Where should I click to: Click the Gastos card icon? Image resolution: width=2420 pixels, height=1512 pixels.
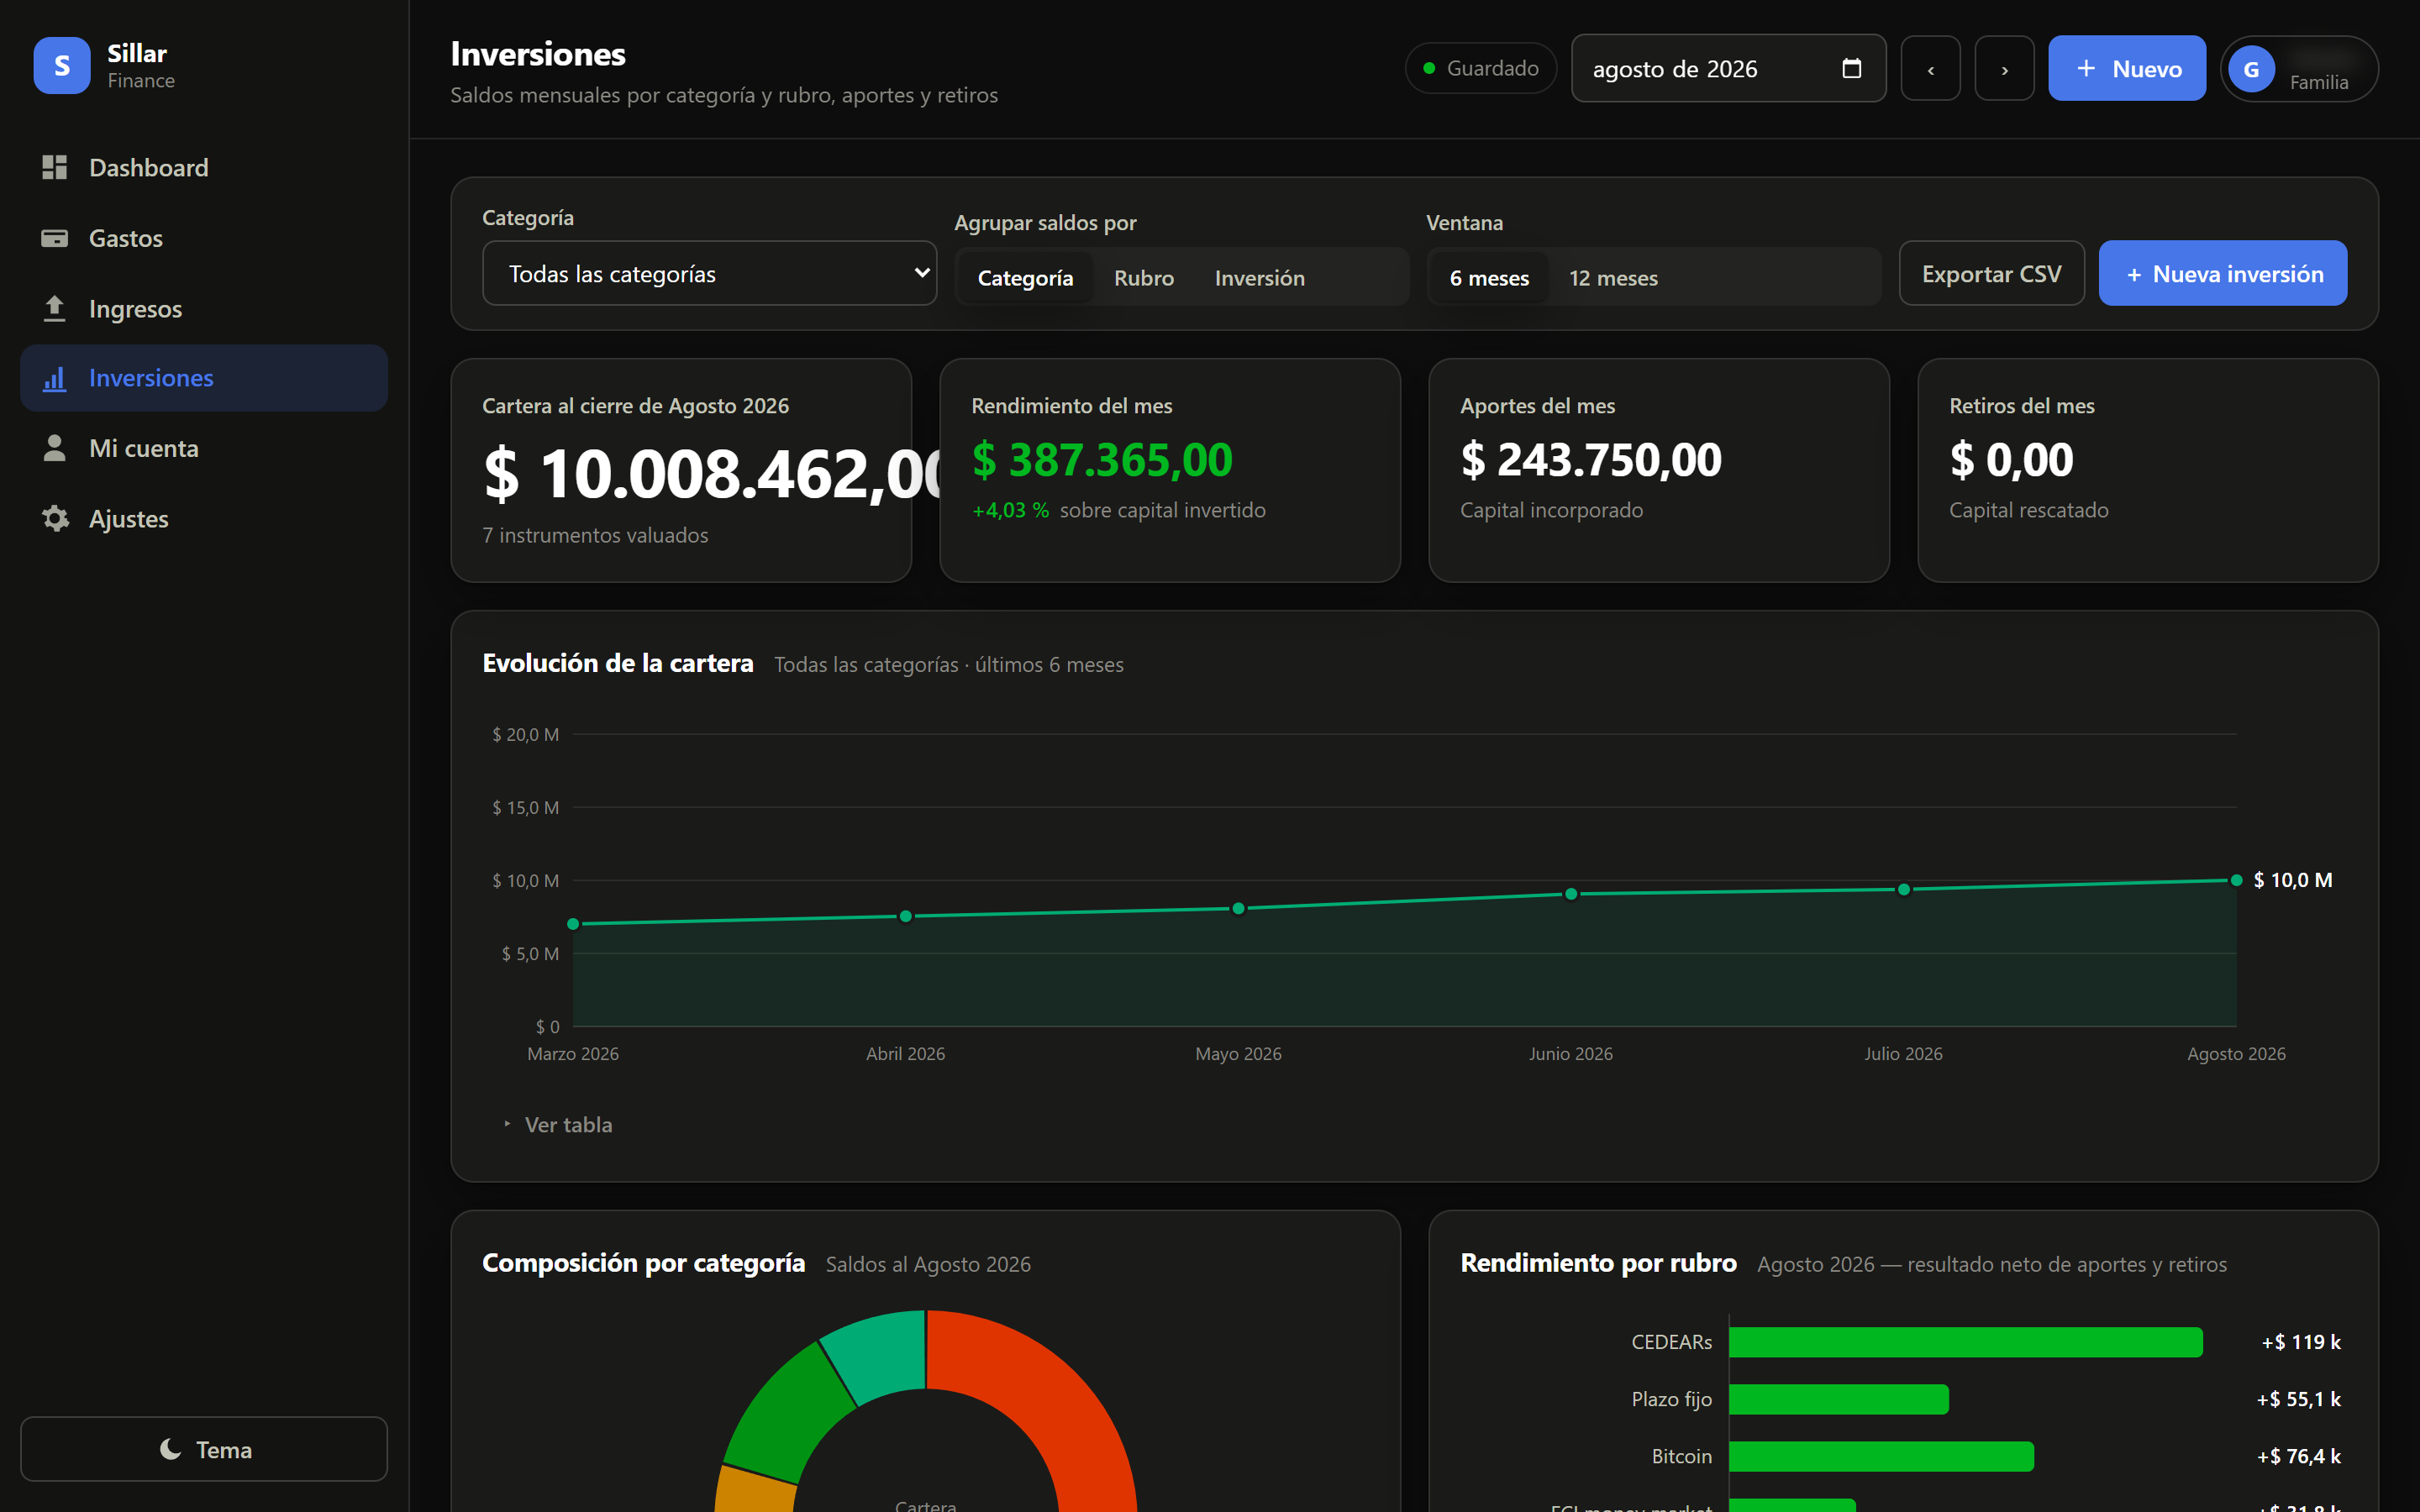(x=54, y=238)
